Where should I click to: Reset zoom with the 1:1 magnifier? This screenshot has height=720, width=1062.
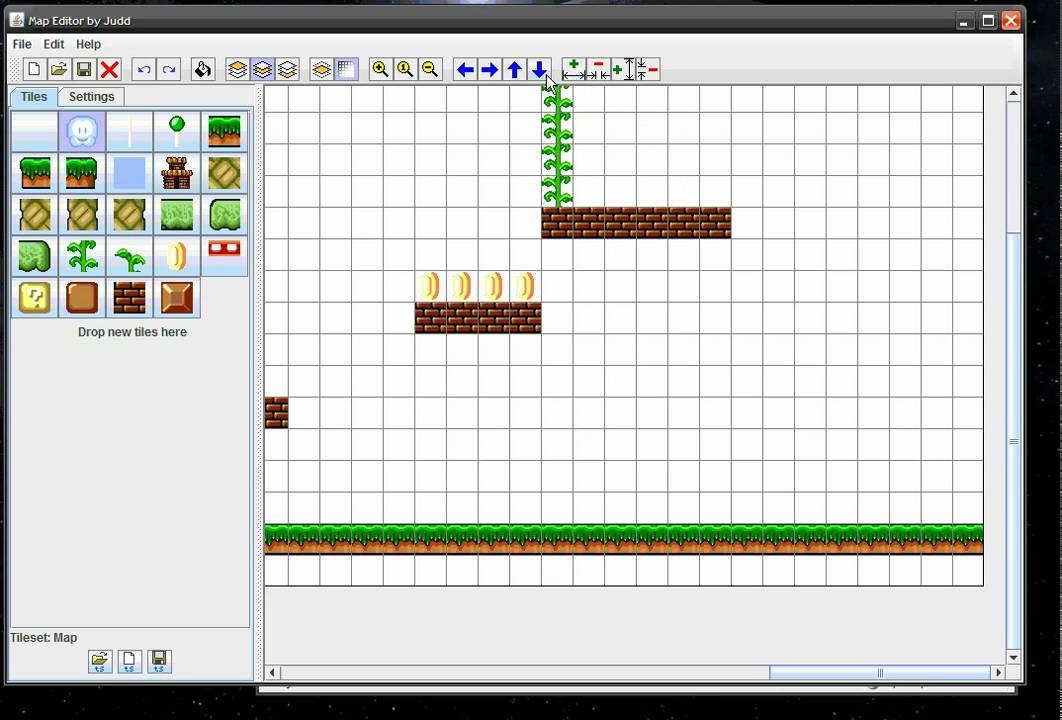click(x=406, y=69)
